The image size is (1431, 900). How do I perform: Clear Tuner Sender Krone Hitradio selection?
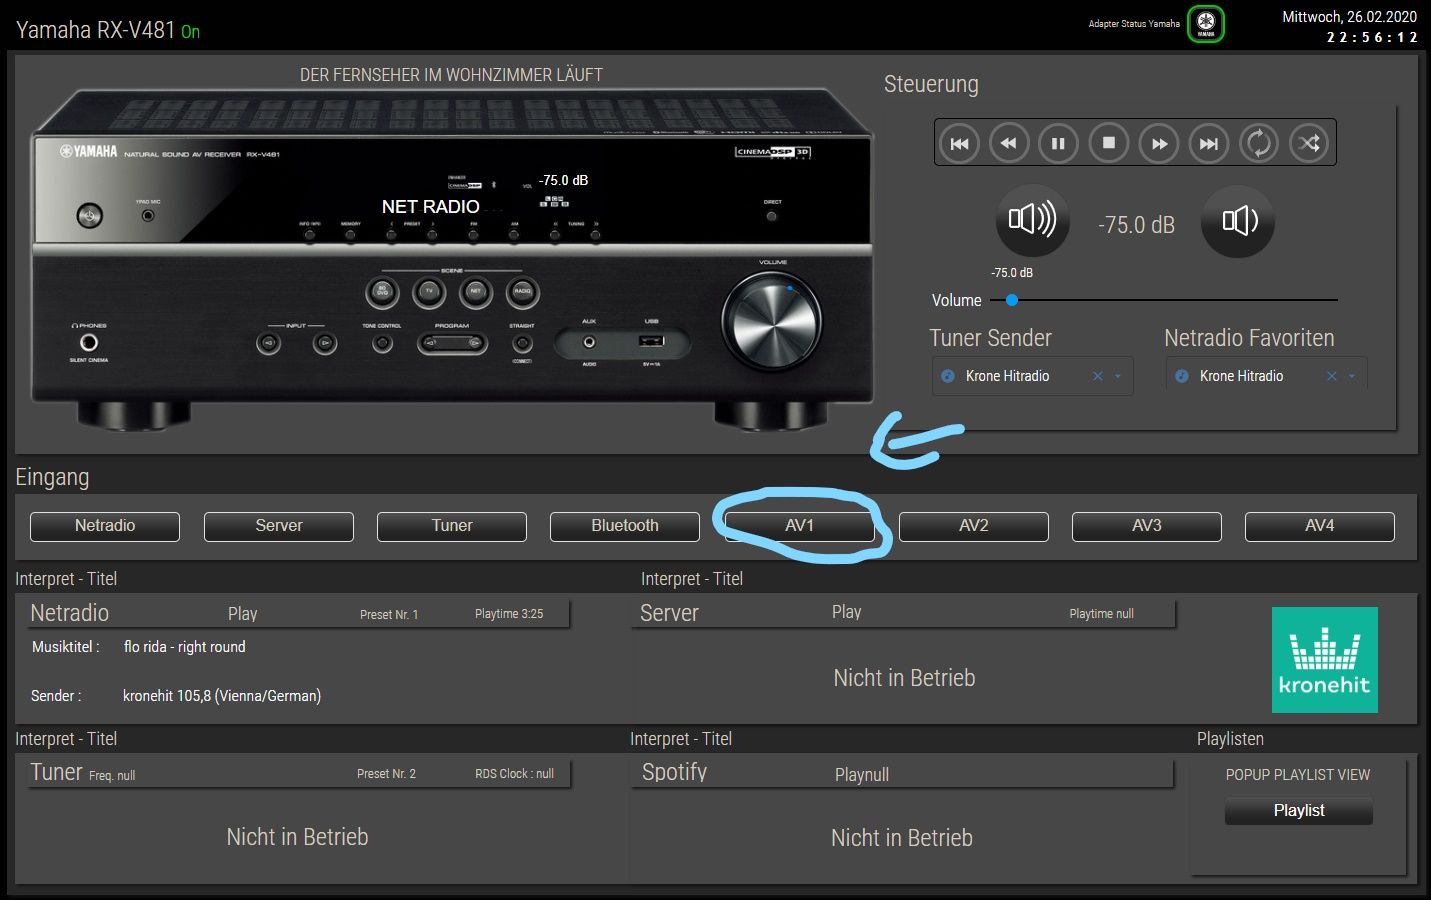coord(1098,376)
